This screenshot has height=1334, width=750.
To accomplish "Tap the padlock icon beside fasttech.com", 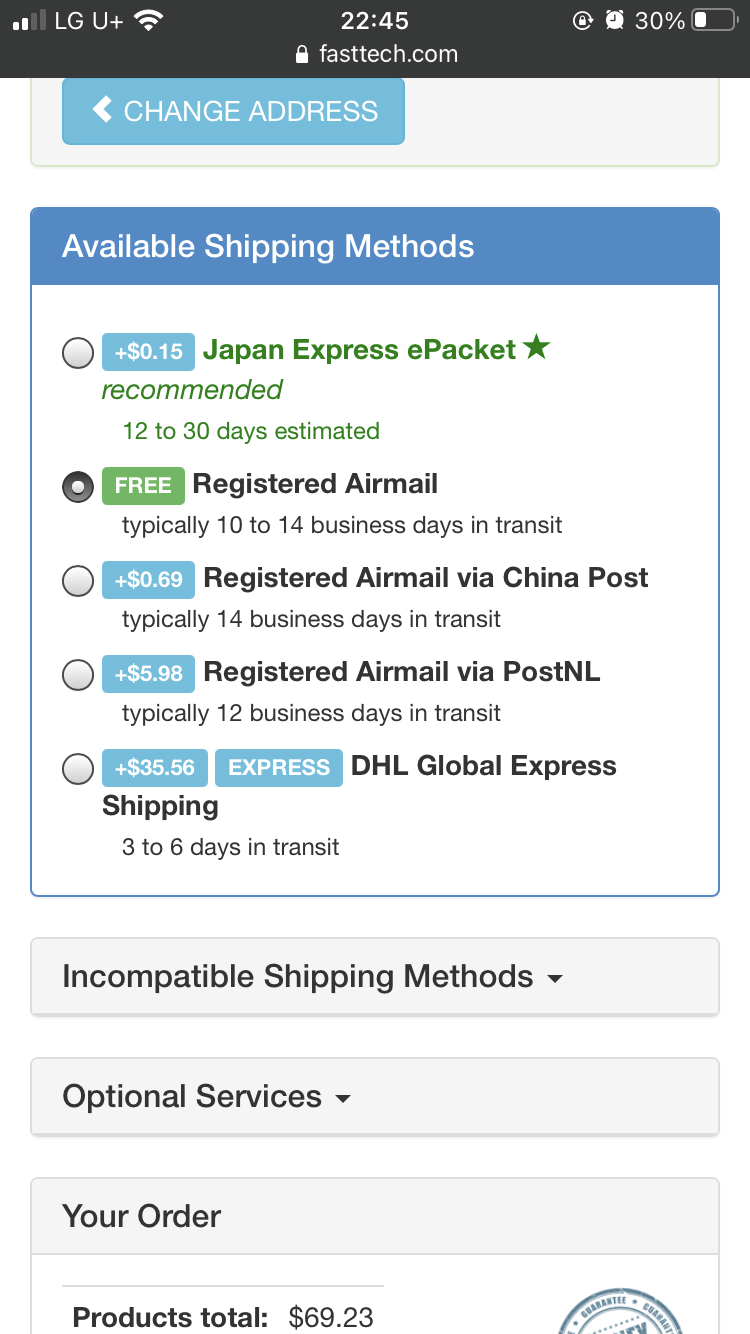I will [x=303, y=55].
